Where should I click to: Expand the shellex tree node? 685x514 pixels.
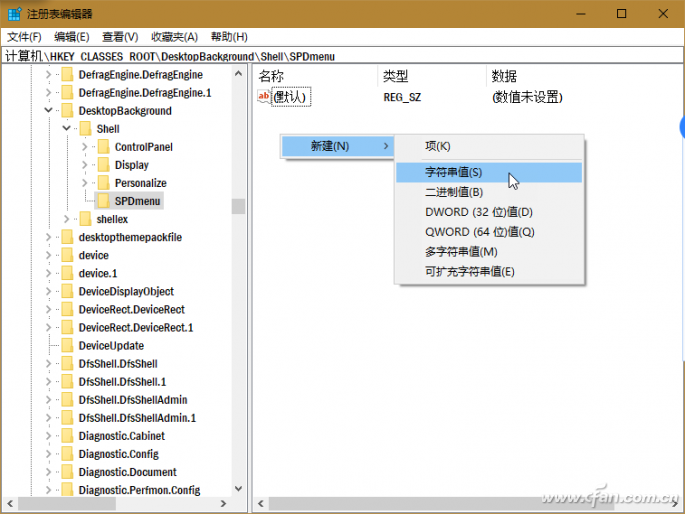[x=66, y=219]
